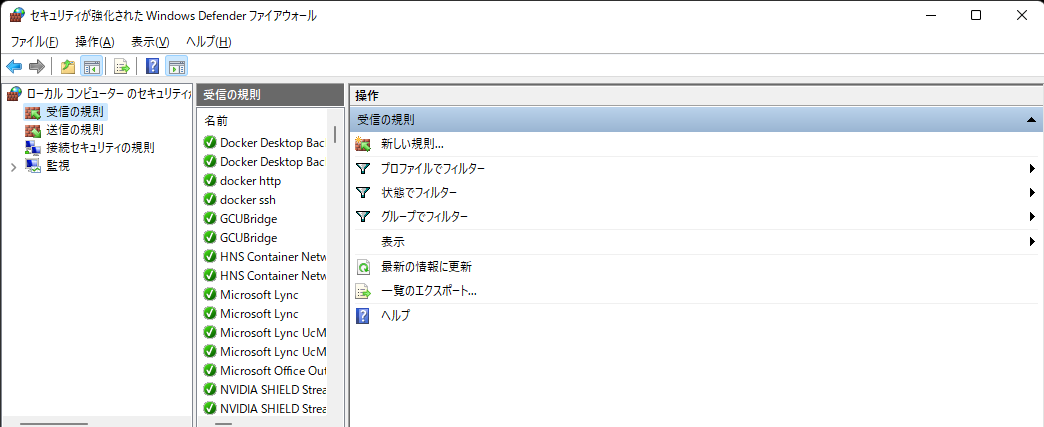Click the back arrow toolbar icon
This screenshot has height=427, width=1044.
14,67
